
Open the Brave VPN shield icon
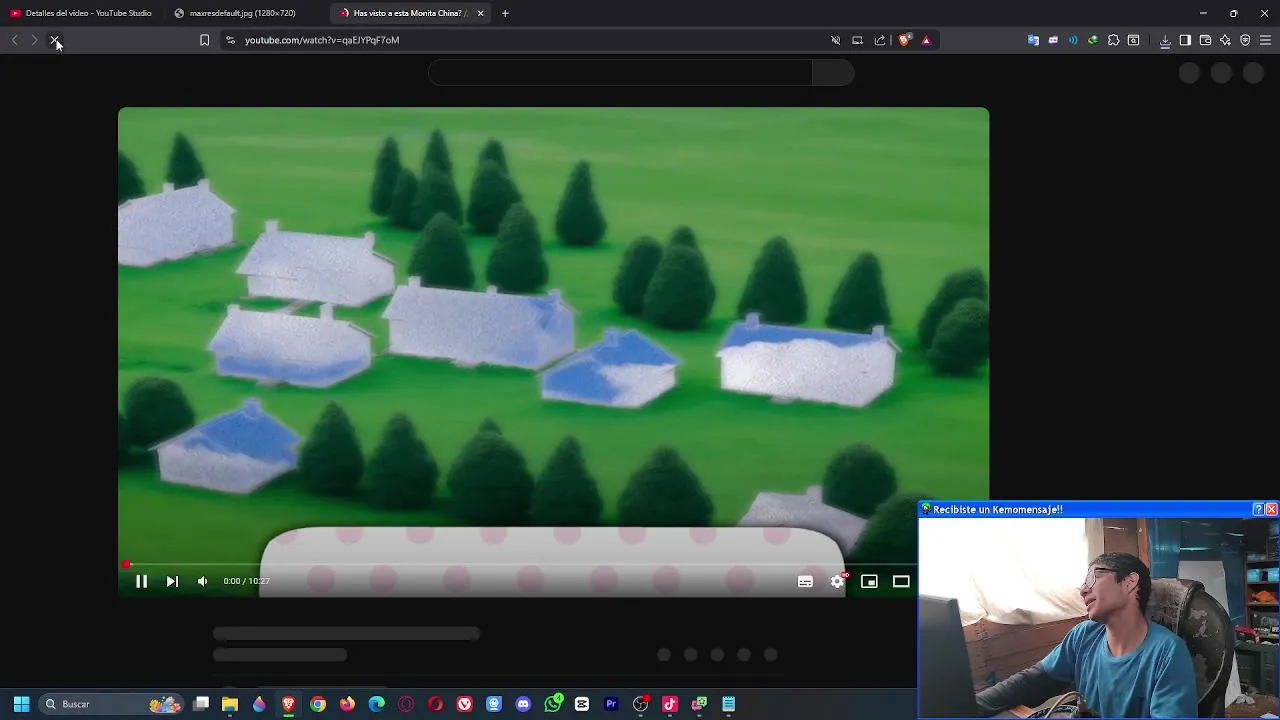point(1245,40)
